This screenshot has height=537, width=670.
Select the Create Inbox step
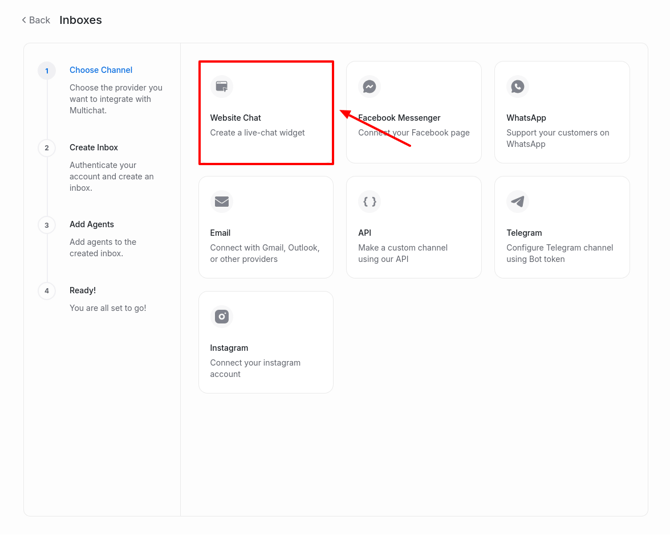coord(94,147)
